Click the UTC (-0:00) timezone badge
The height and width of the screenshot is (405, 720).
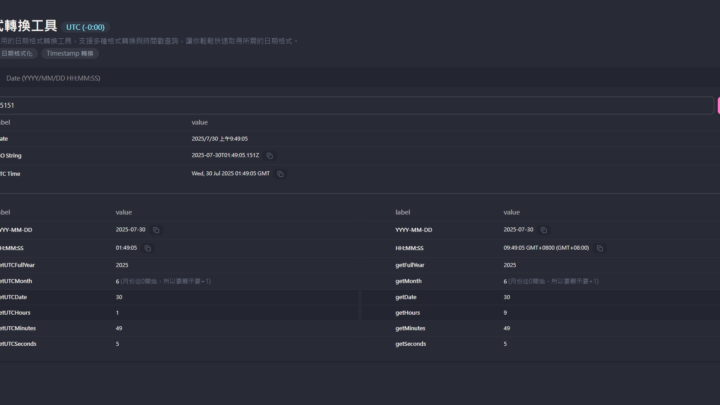84,27
